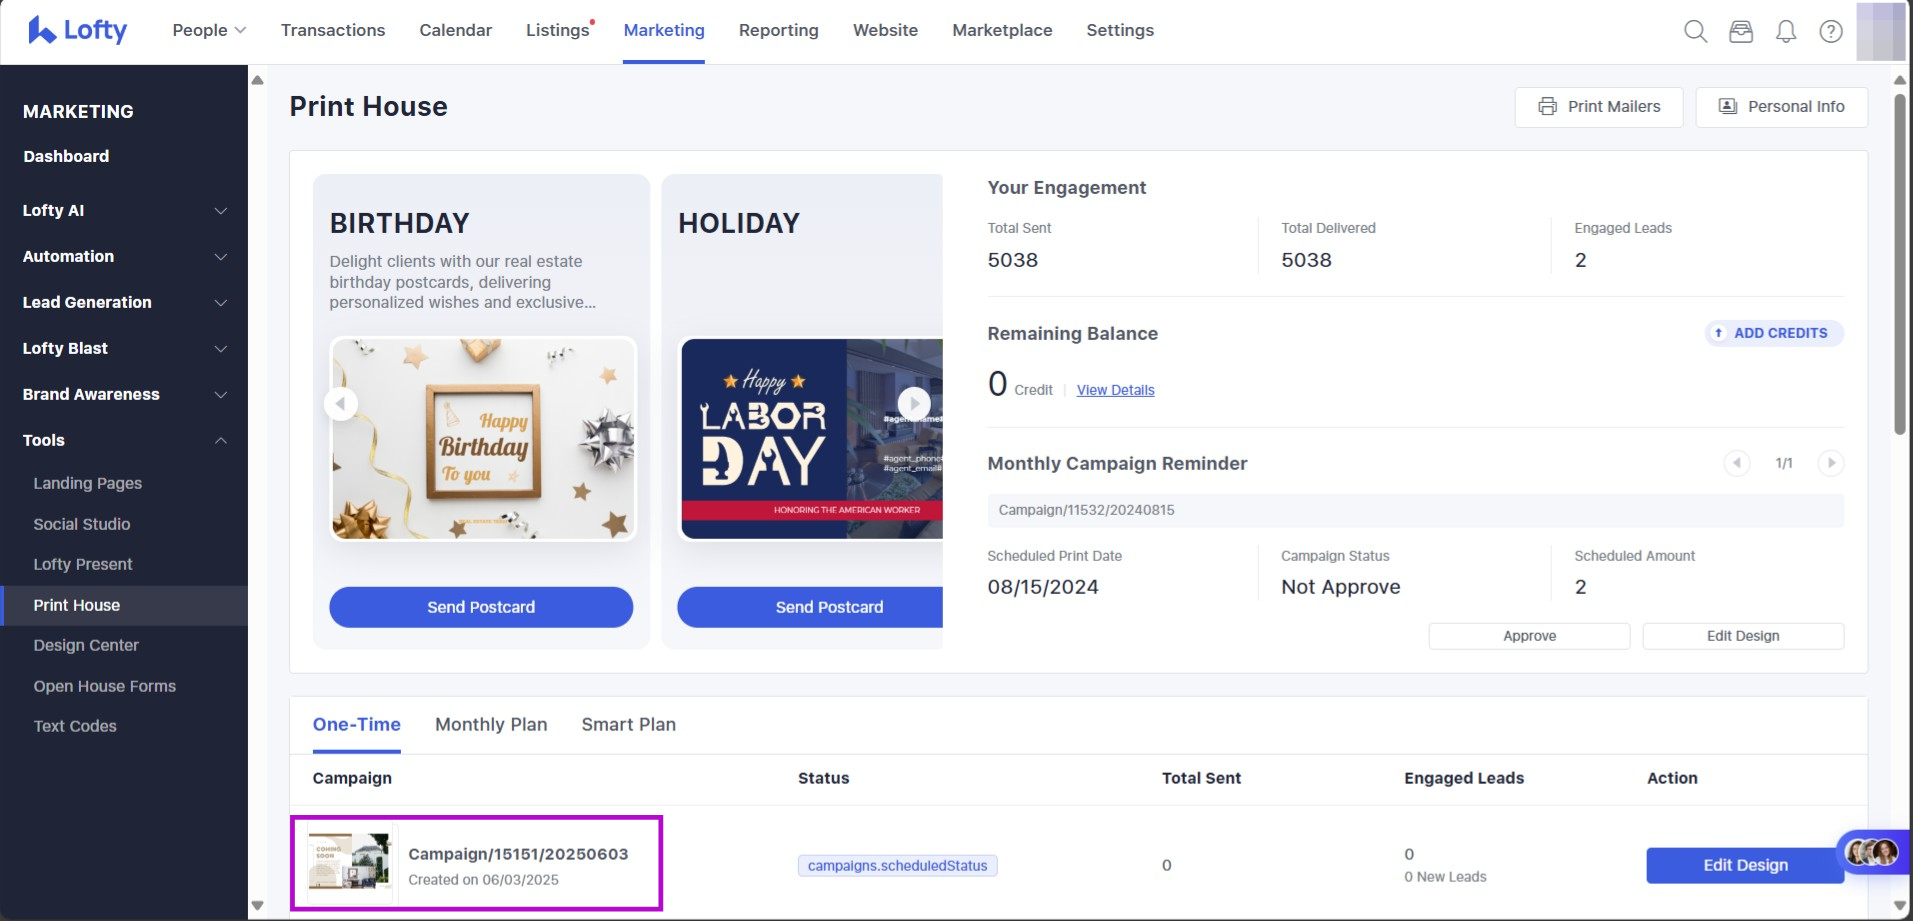Select Design Center in the sidebar
1913x921 pixels.
pyautogui.click(x=86, y=645)
